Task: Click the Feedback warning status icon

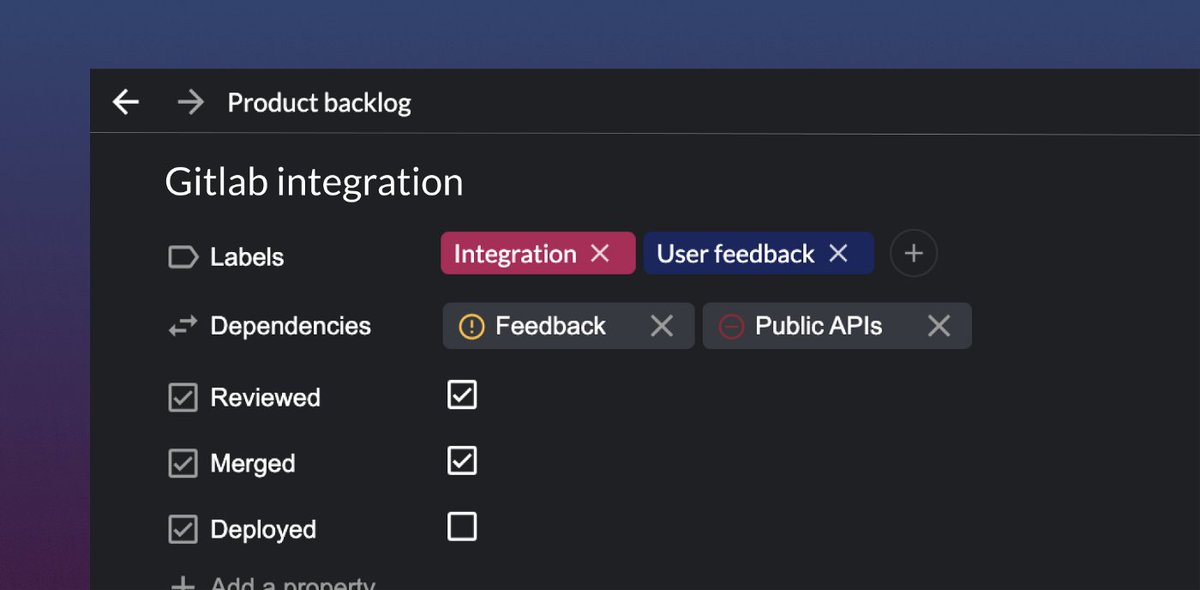Action: [471, 326]
